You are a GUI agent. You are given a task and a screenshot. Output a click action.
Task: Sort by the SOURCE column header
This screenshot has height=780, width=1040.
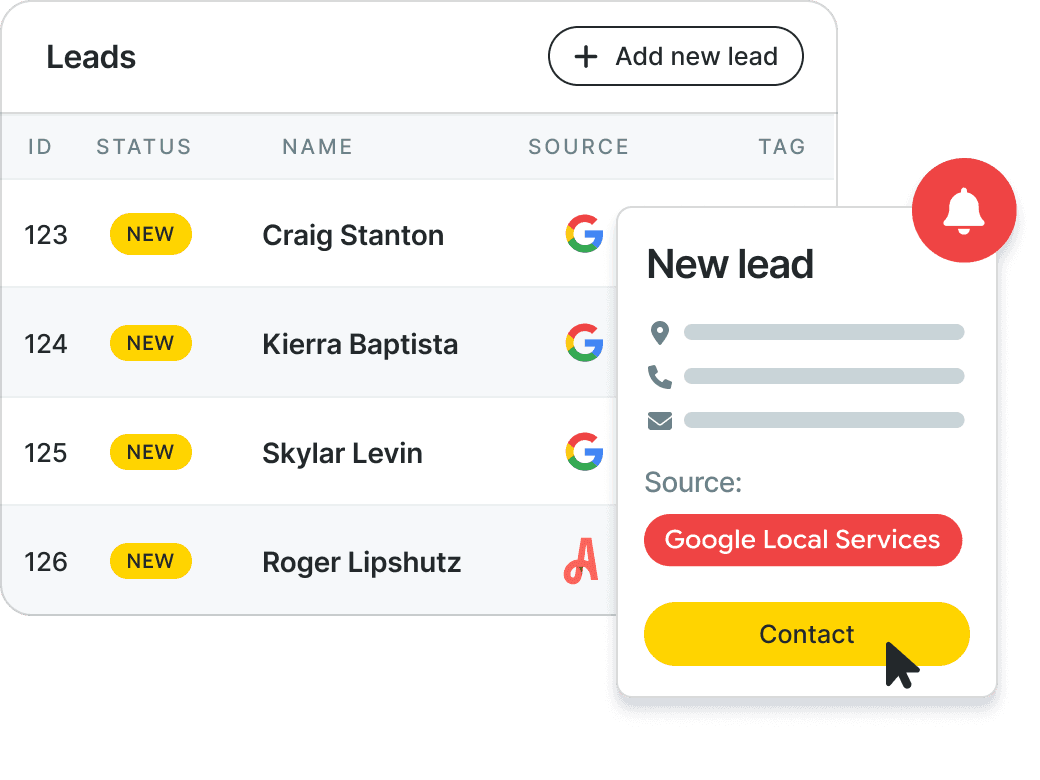(578, 147)
